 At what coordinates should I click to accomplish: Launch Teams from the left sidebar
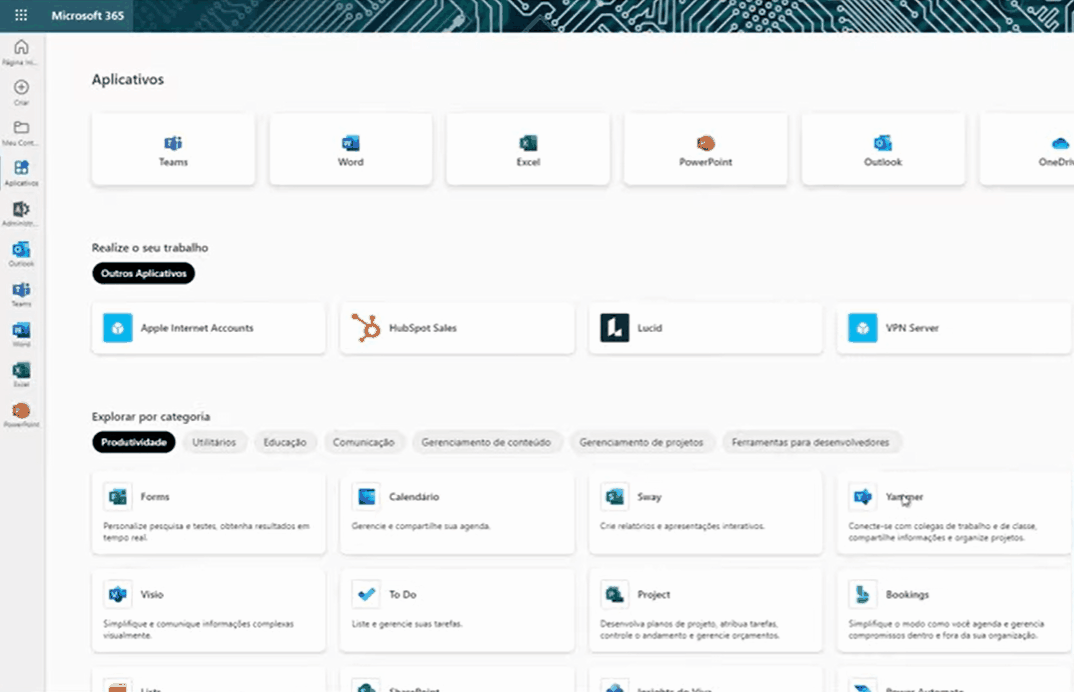click(21, 295)
